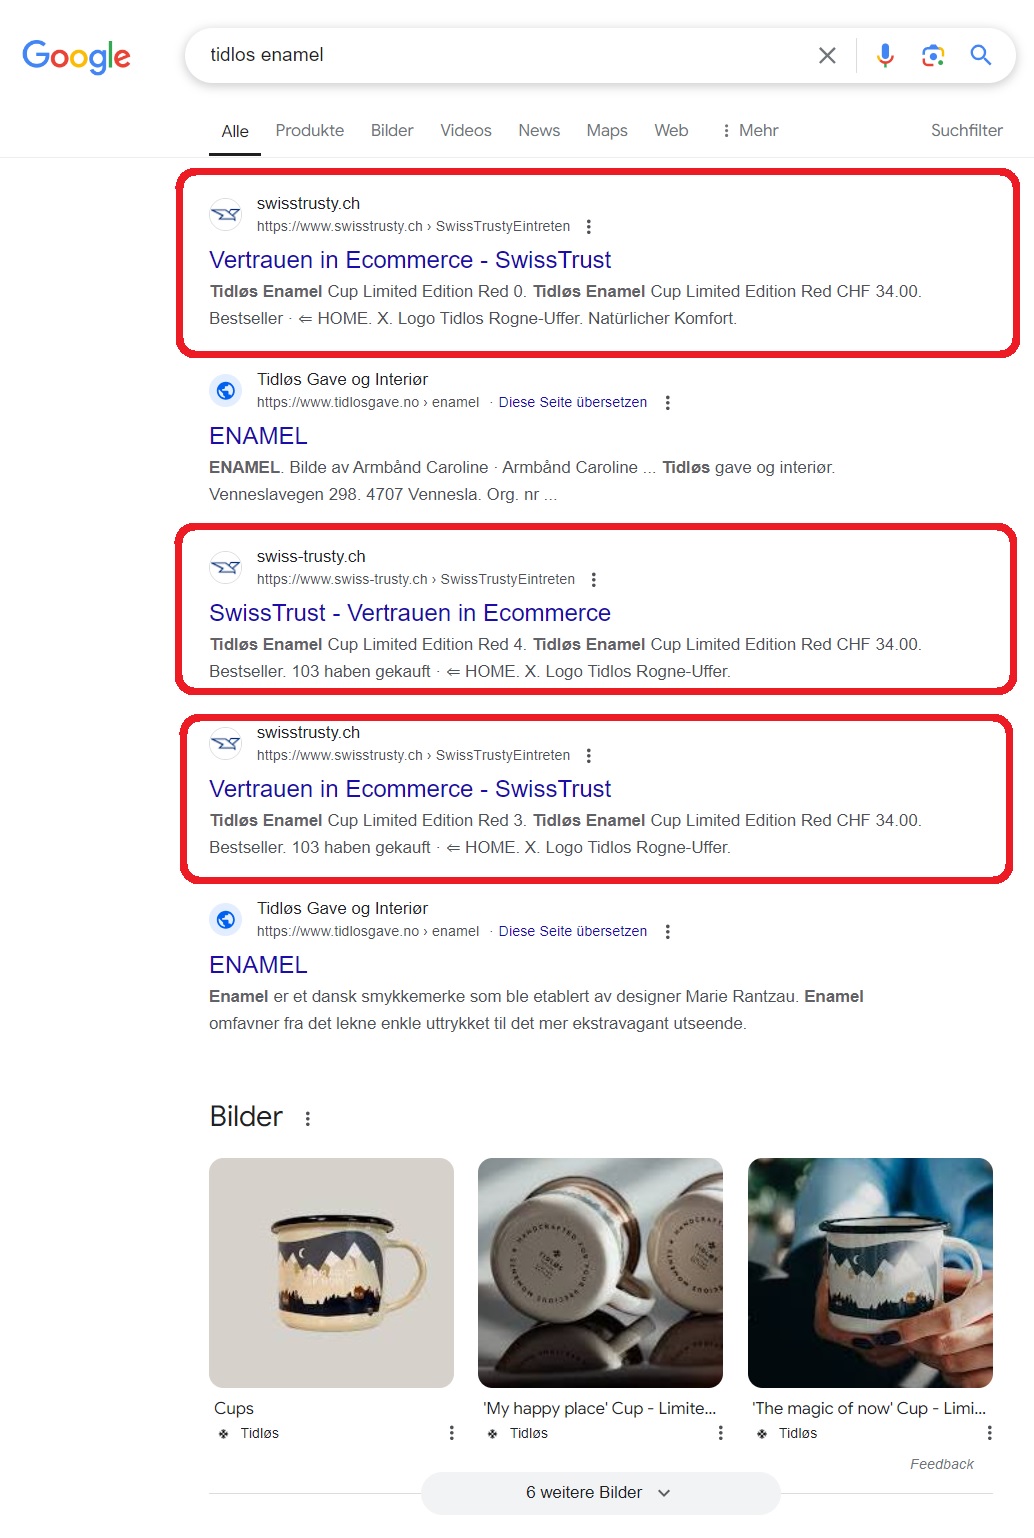Screen dimensions: 1034x1538
Task: Open options menu for first swisstrusty.ch result
Action: 589,227
